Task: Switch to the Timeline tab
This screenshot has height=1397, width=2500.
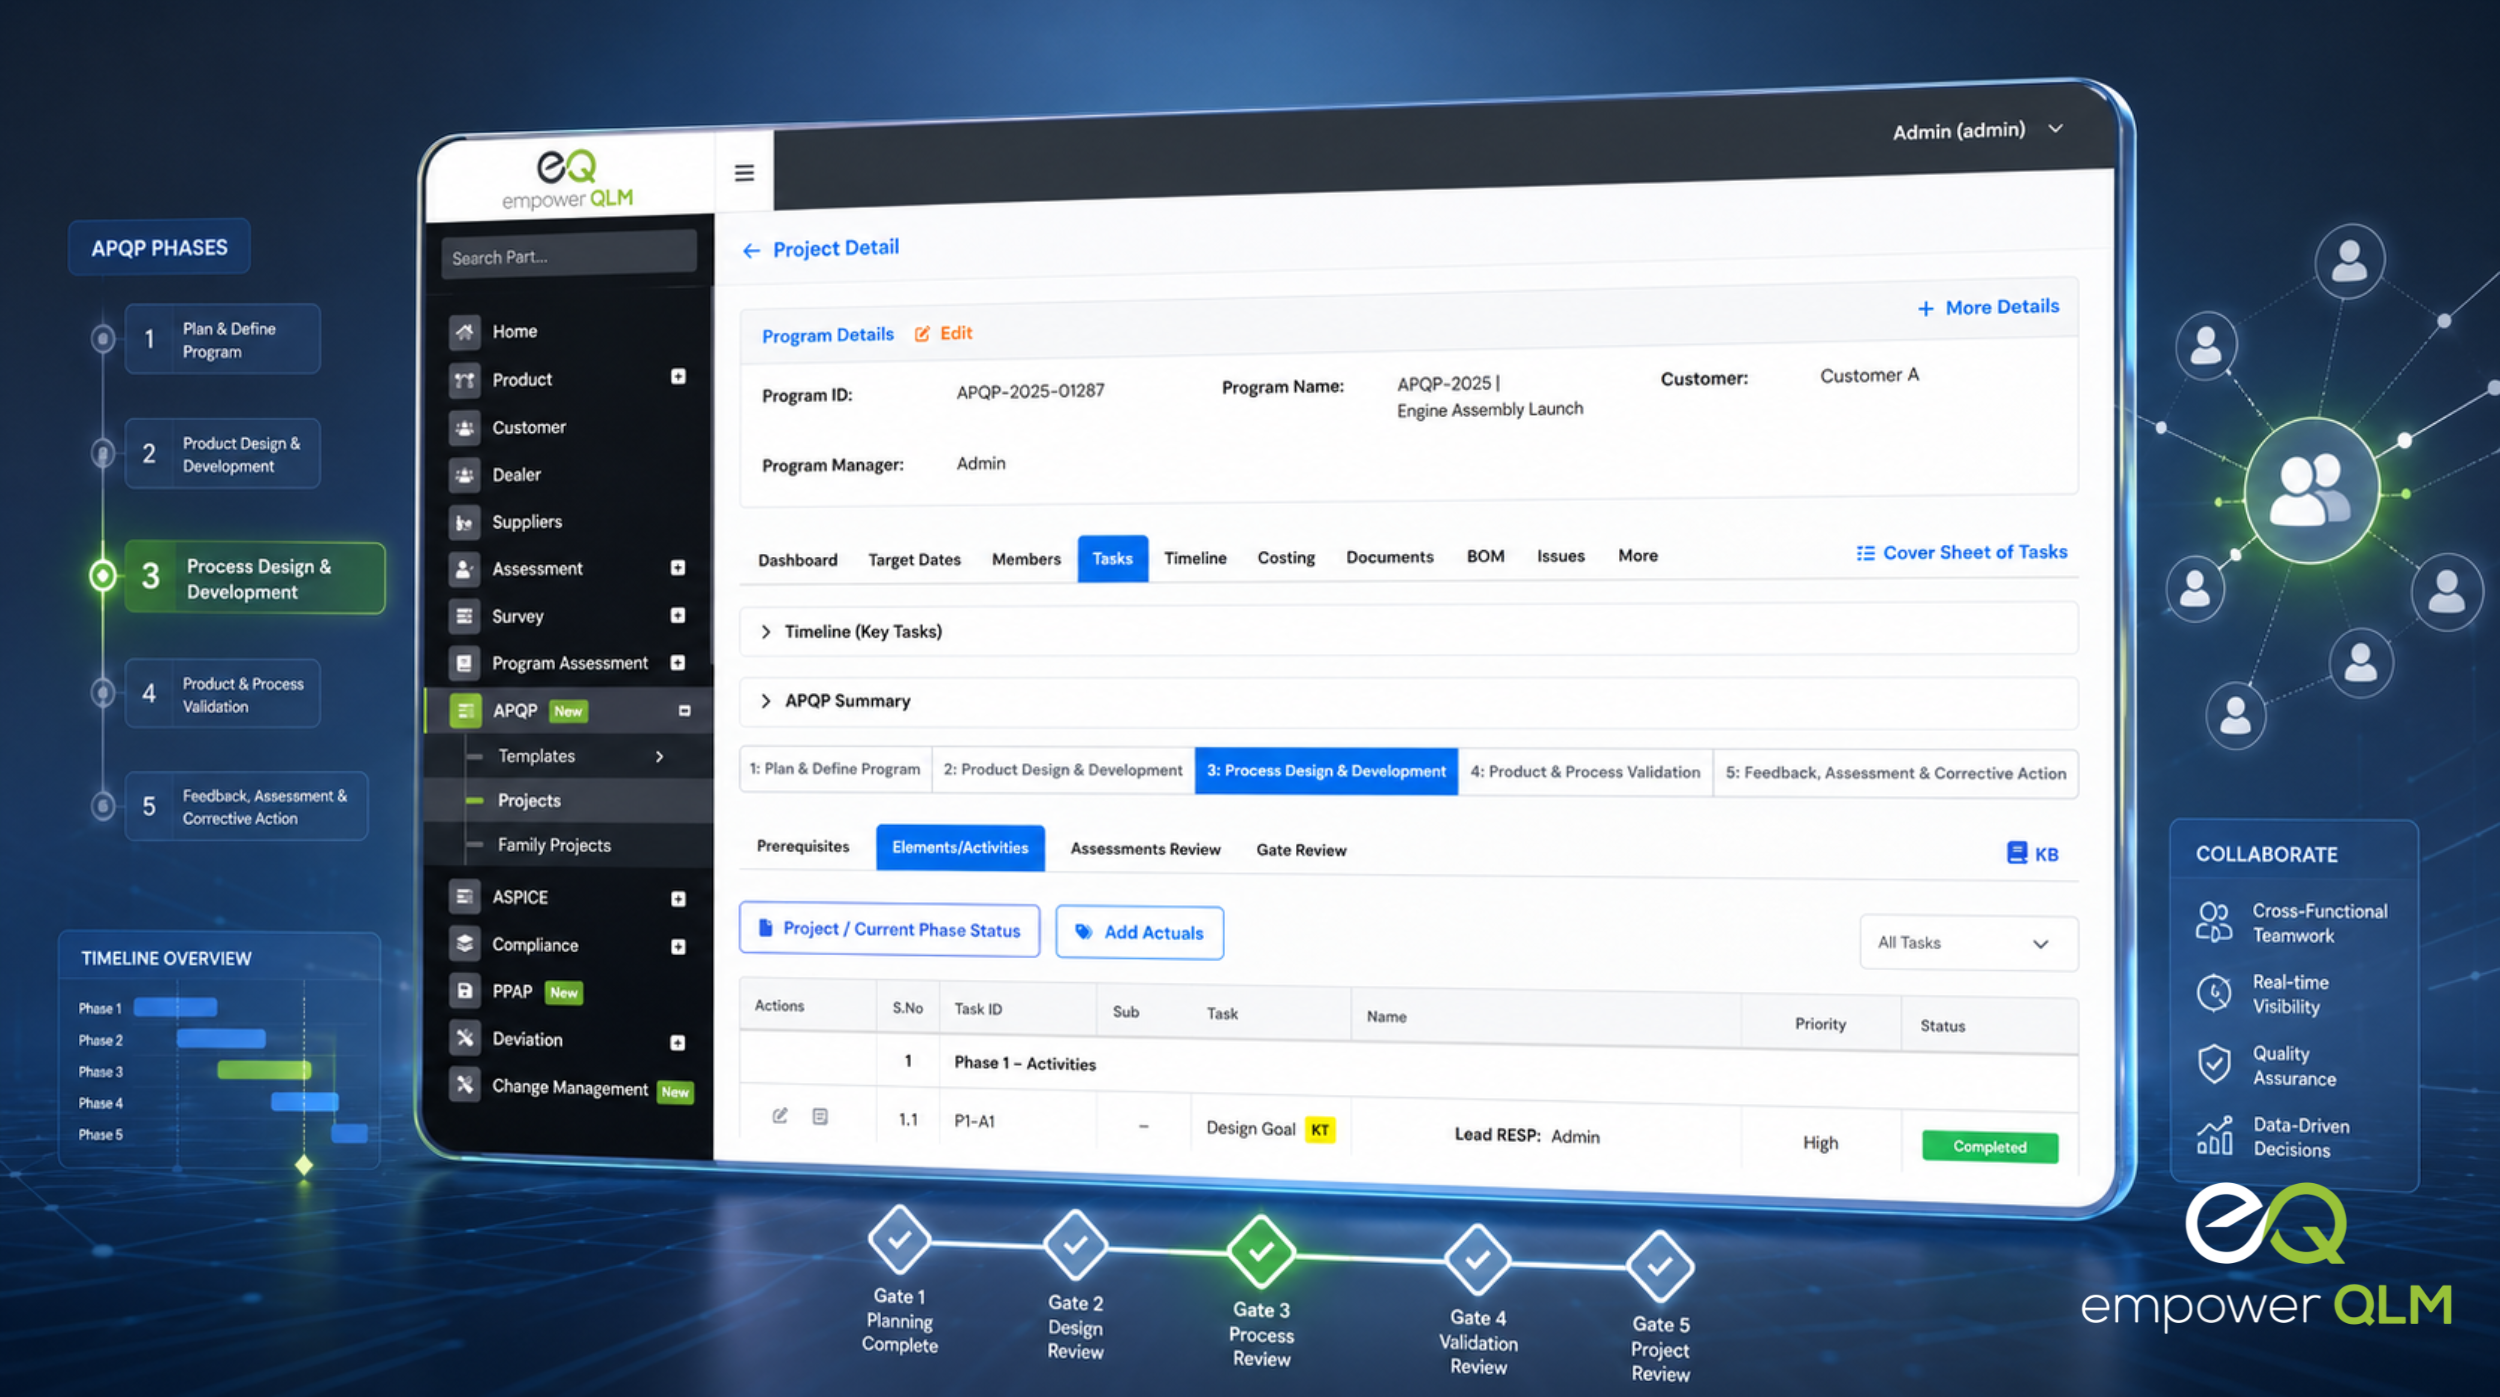Action: point(1195,558)
